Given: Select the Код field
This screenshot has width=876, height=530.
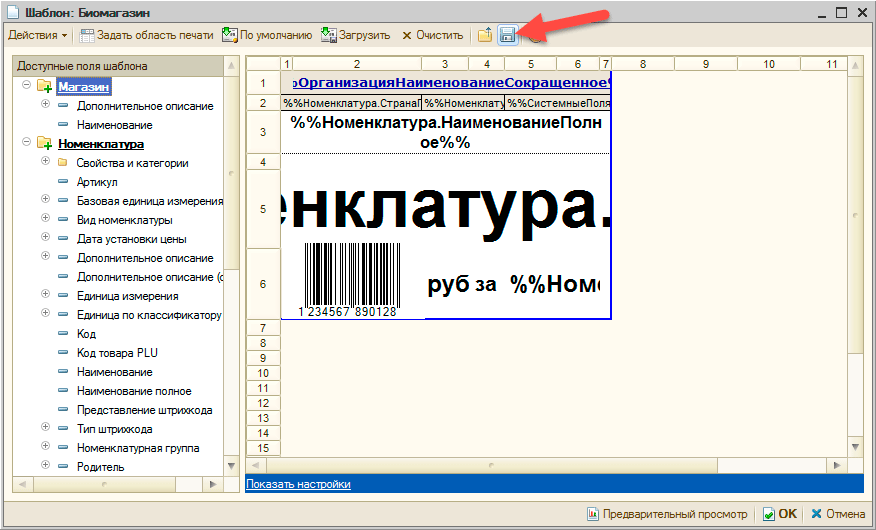Looking at the screenshot, I should [x=86, y=334].
